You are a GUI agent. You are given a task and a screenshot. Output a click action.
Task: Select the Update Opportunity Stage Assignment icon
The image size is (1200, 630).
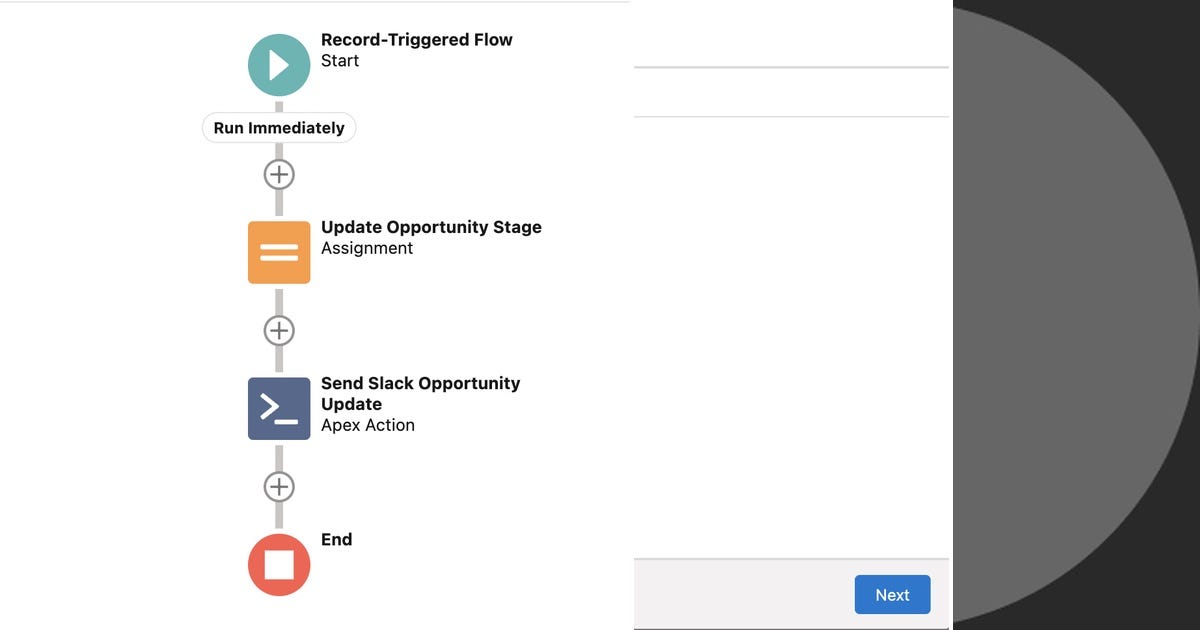click(x=278, y=251)
